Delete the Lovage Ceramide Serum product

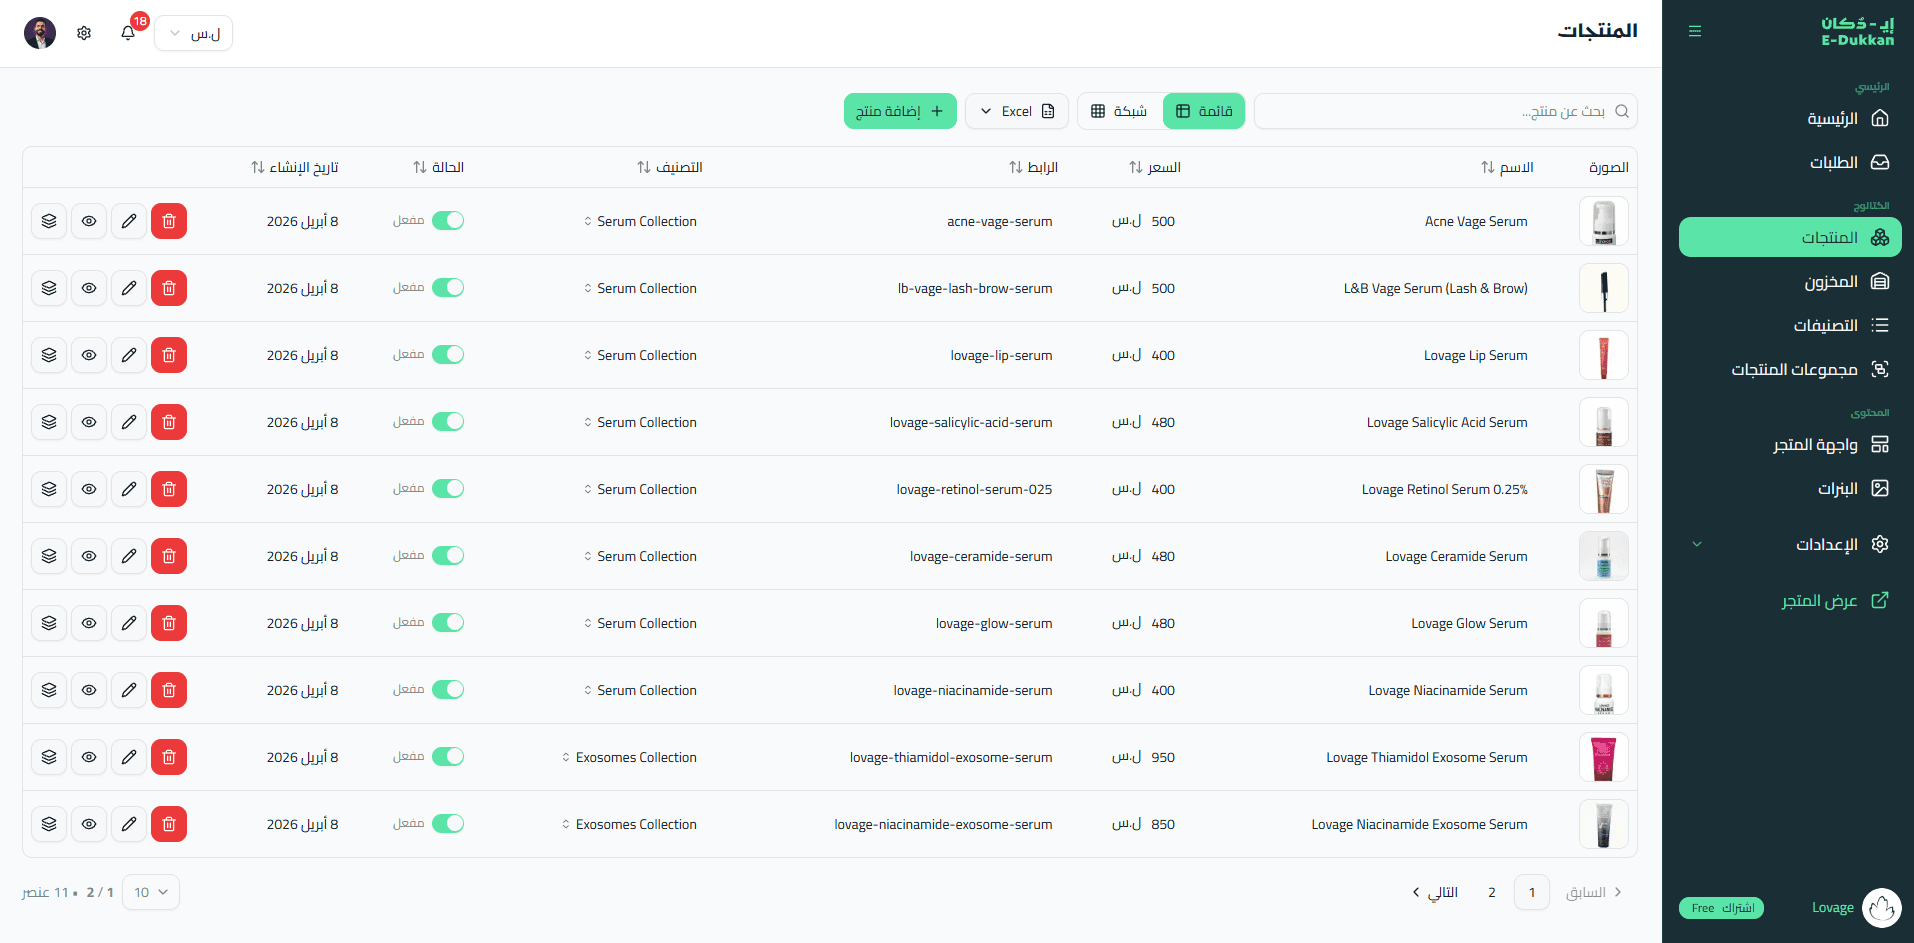[169, 556]
